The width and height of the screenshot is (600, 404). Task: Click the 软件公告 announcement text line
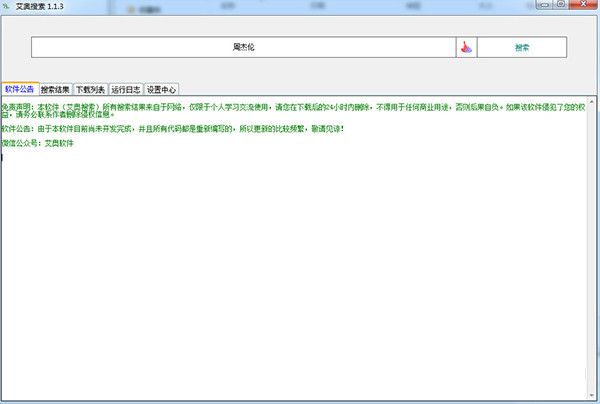(173, 129)
